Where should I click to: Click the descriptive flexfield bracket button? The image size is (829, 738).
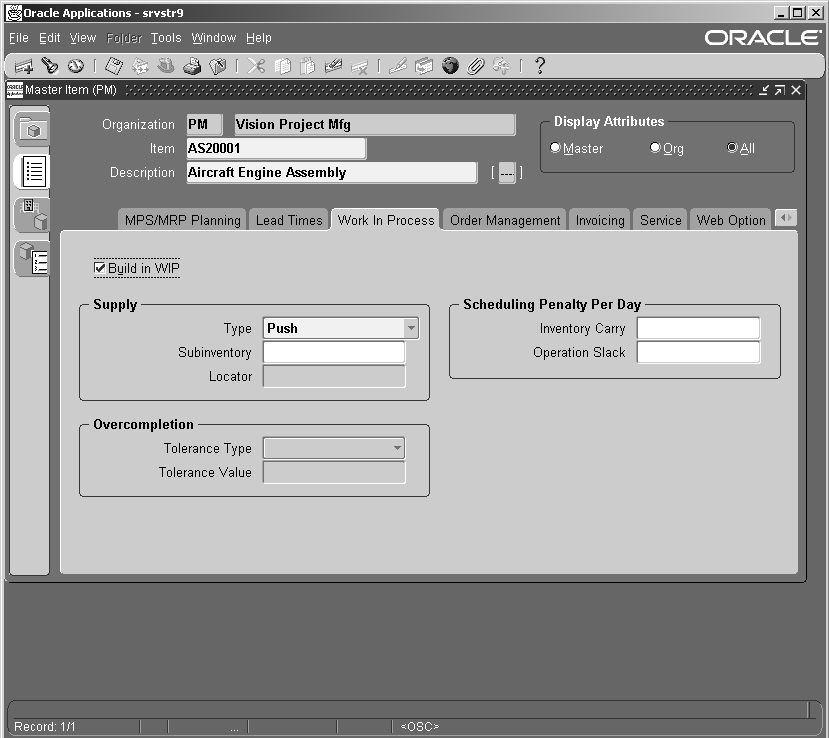(507, 173)
